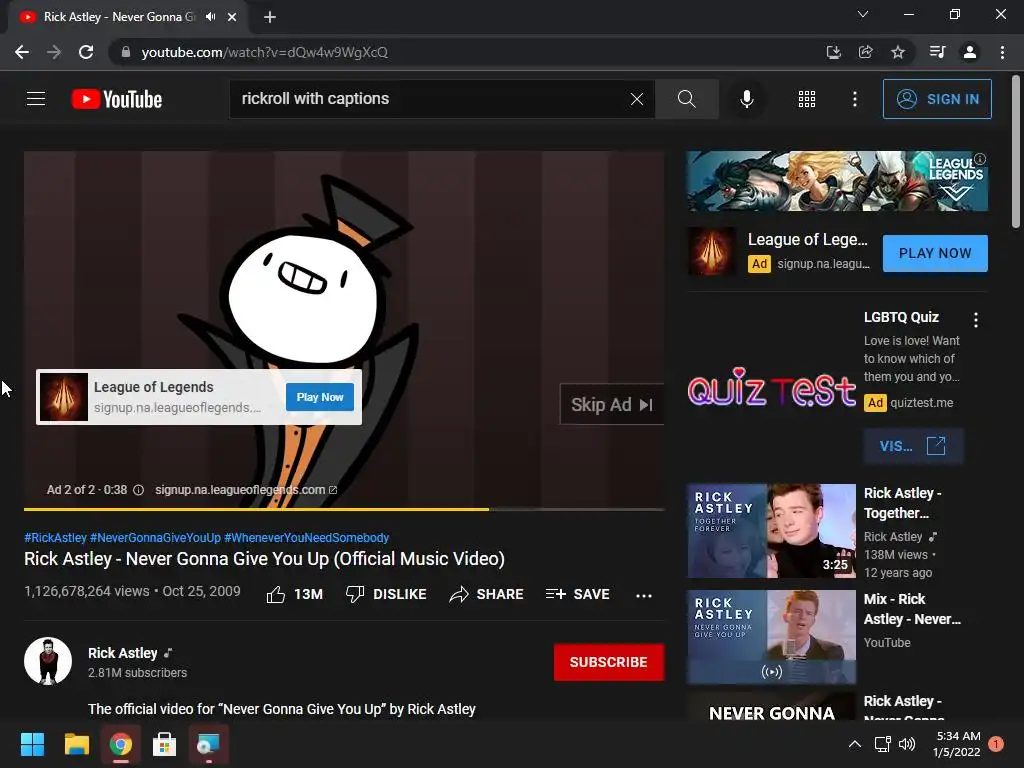
Task: Open the volume control in system tray
Action: 907,744
